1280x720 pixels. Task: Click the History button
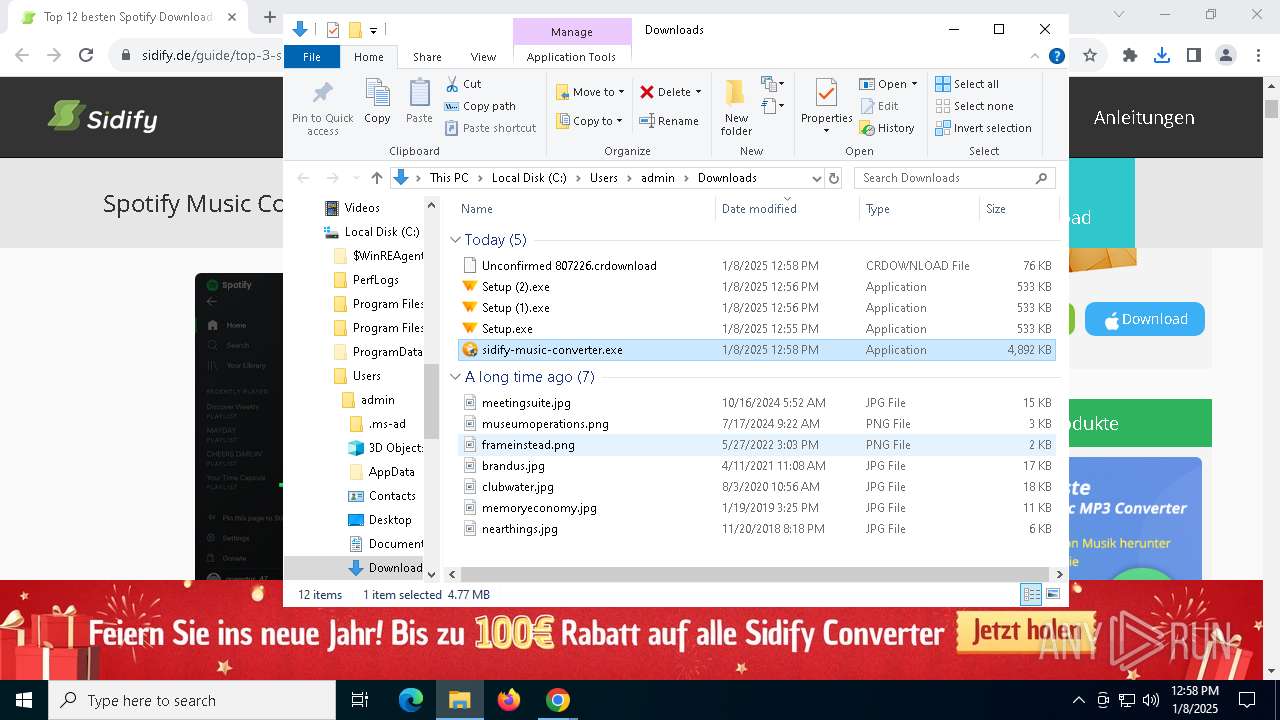coord(888,128)
